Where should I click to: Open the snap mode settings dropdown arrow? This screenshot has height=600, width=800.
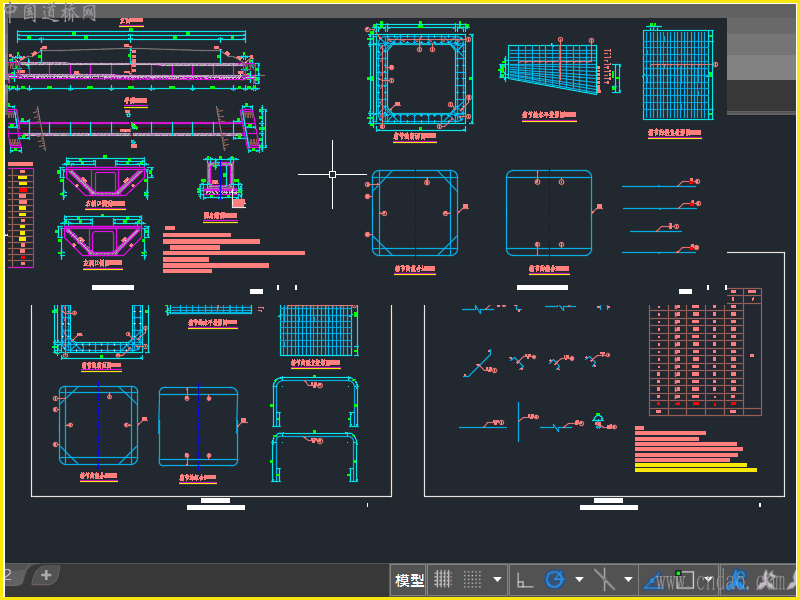[497, 580]
